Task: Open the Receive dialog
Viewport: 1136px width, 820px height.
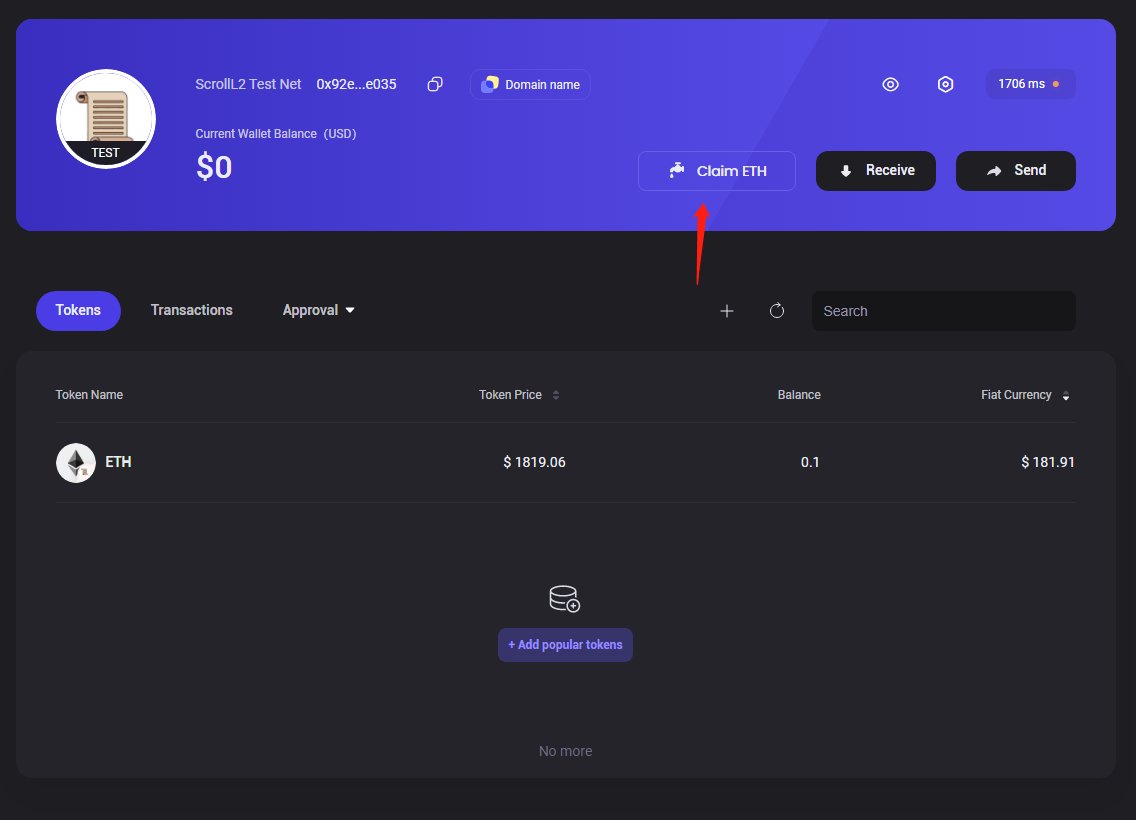Action: 876,171
